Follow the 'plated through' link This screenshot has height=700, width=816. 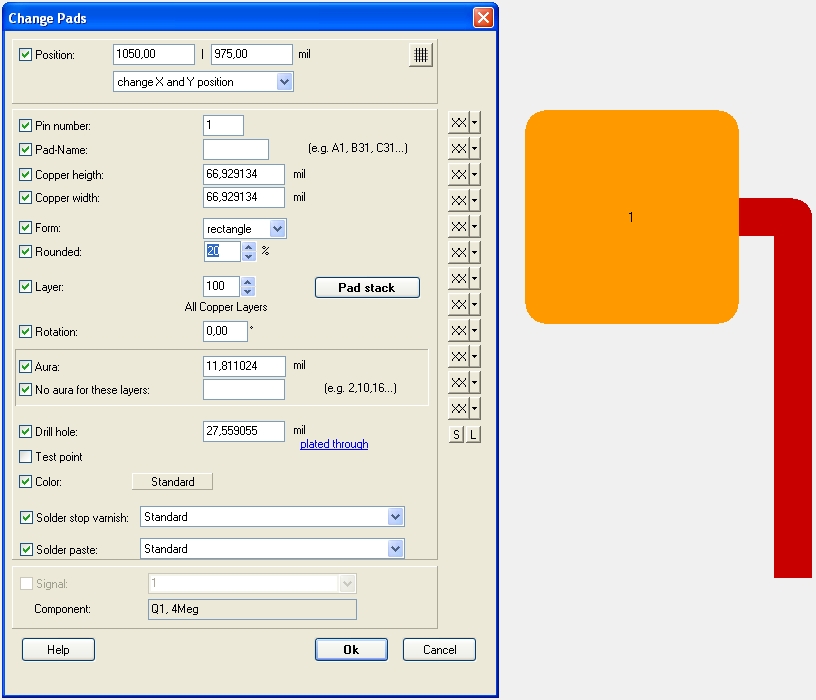pyautogui.click(x=334, y=444)
